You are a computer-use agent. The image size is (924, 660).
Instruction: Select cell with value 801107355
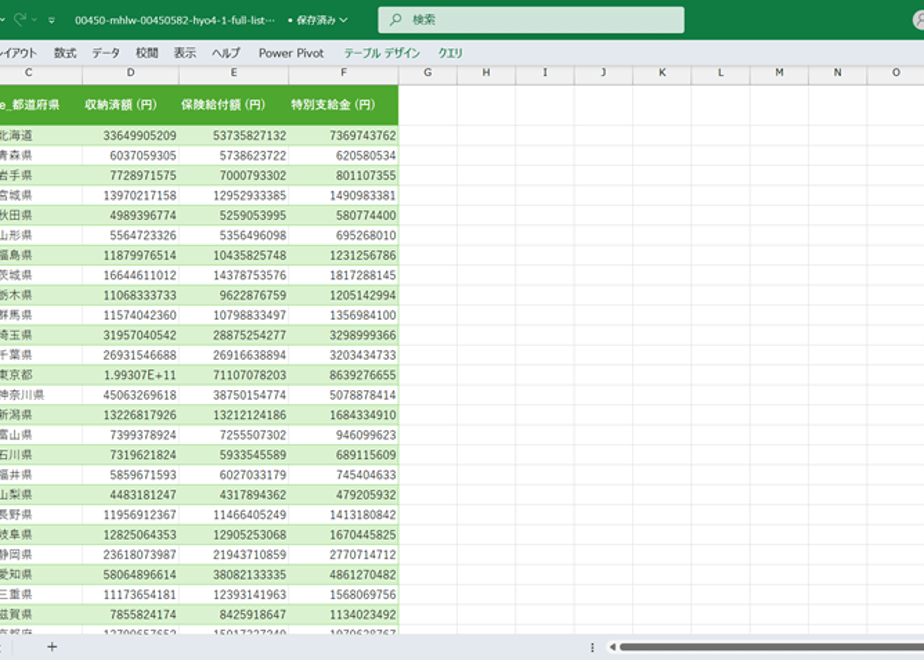344,176
